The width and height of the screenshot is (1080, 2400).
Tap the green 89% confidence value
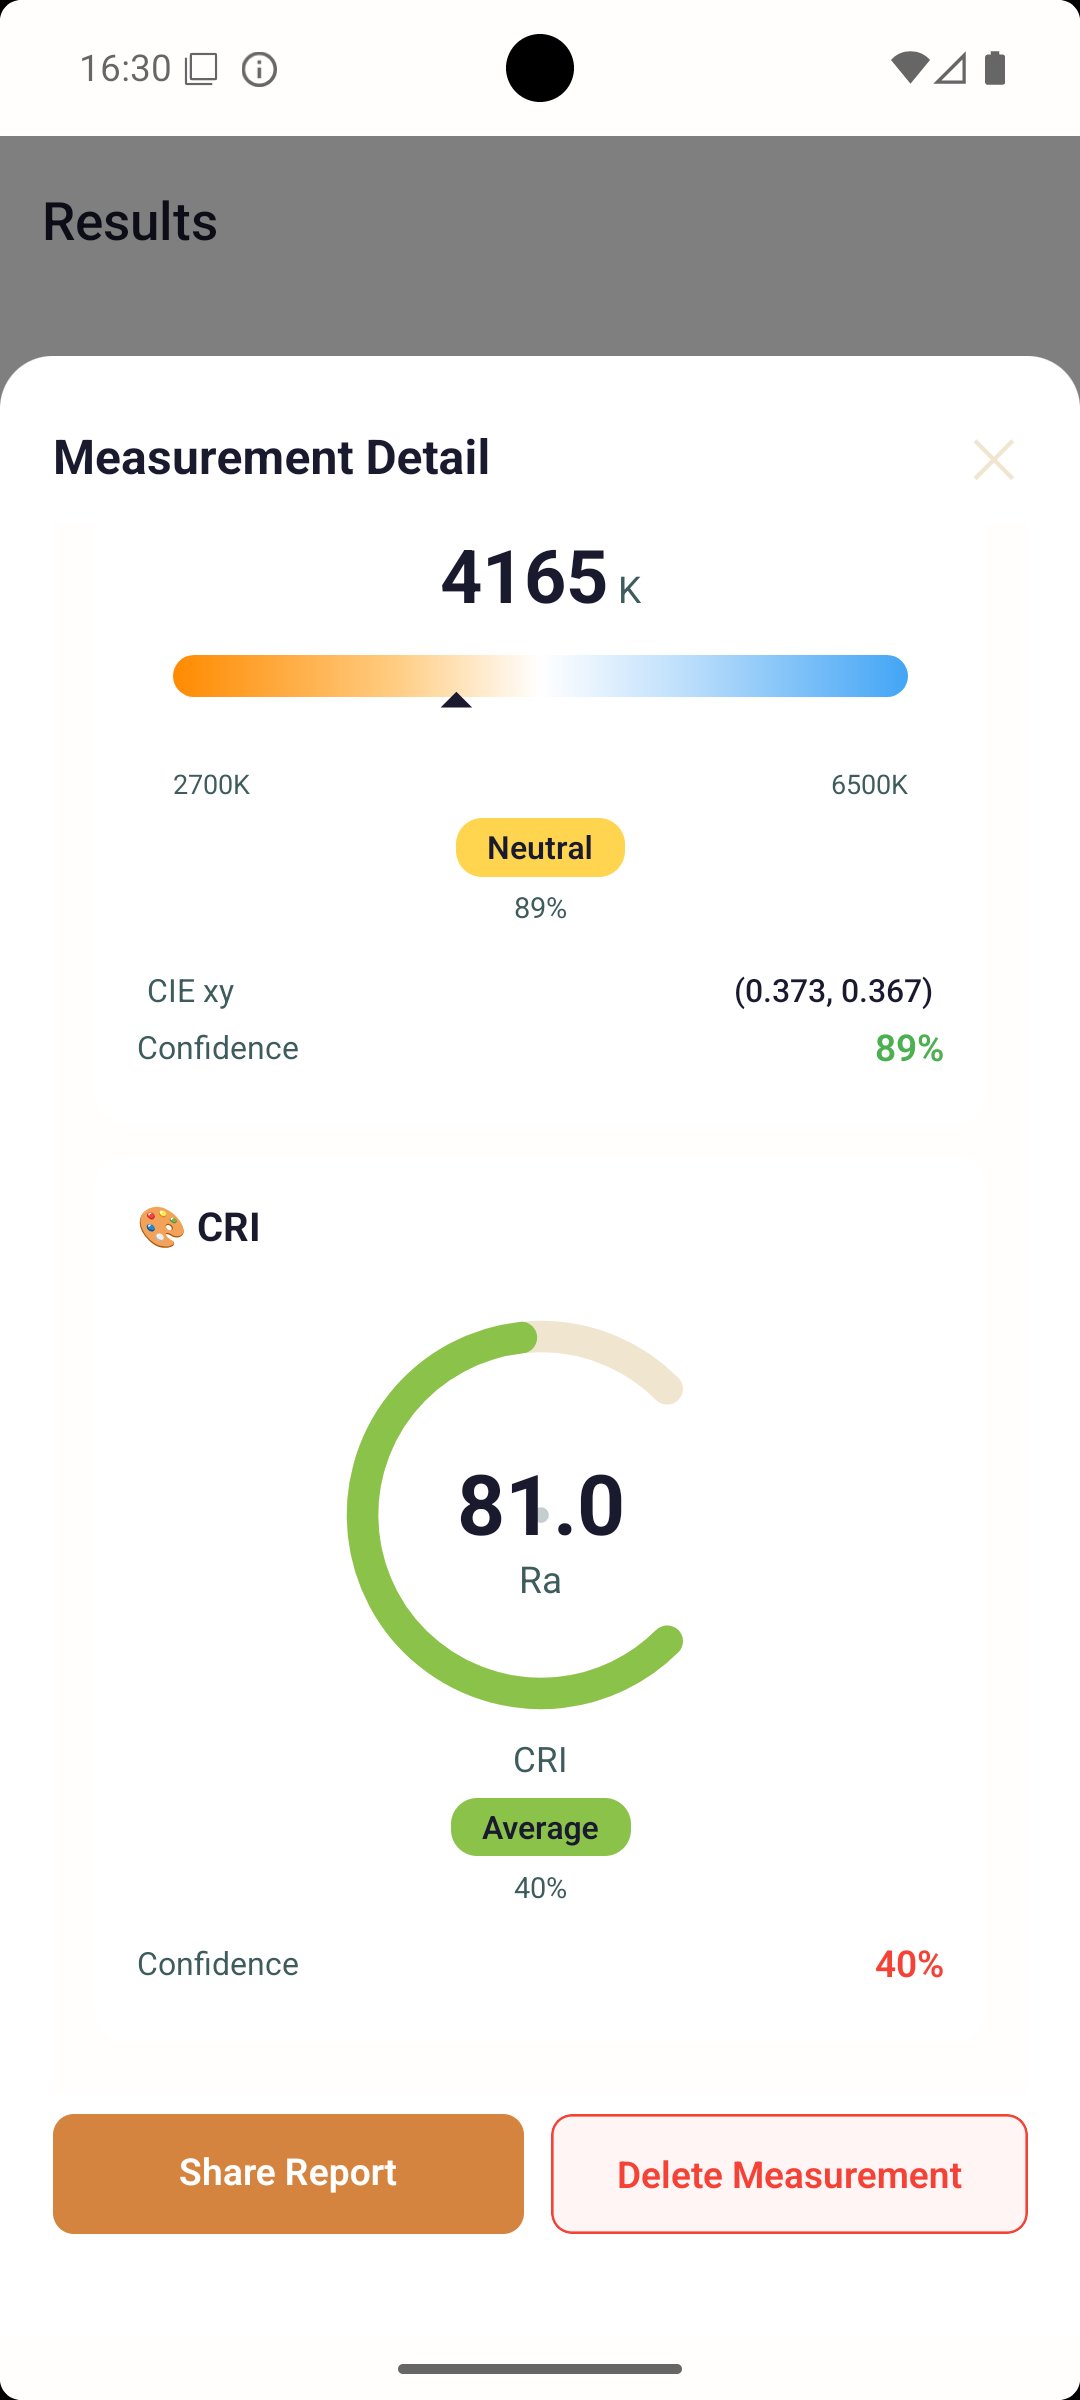point(909,1048)
